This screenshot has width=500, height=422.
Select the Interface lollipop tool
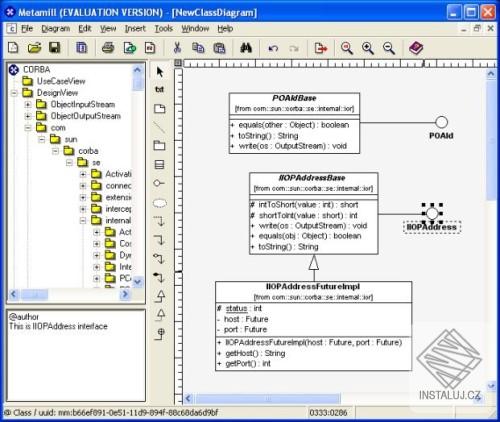[x=159, y=183]
